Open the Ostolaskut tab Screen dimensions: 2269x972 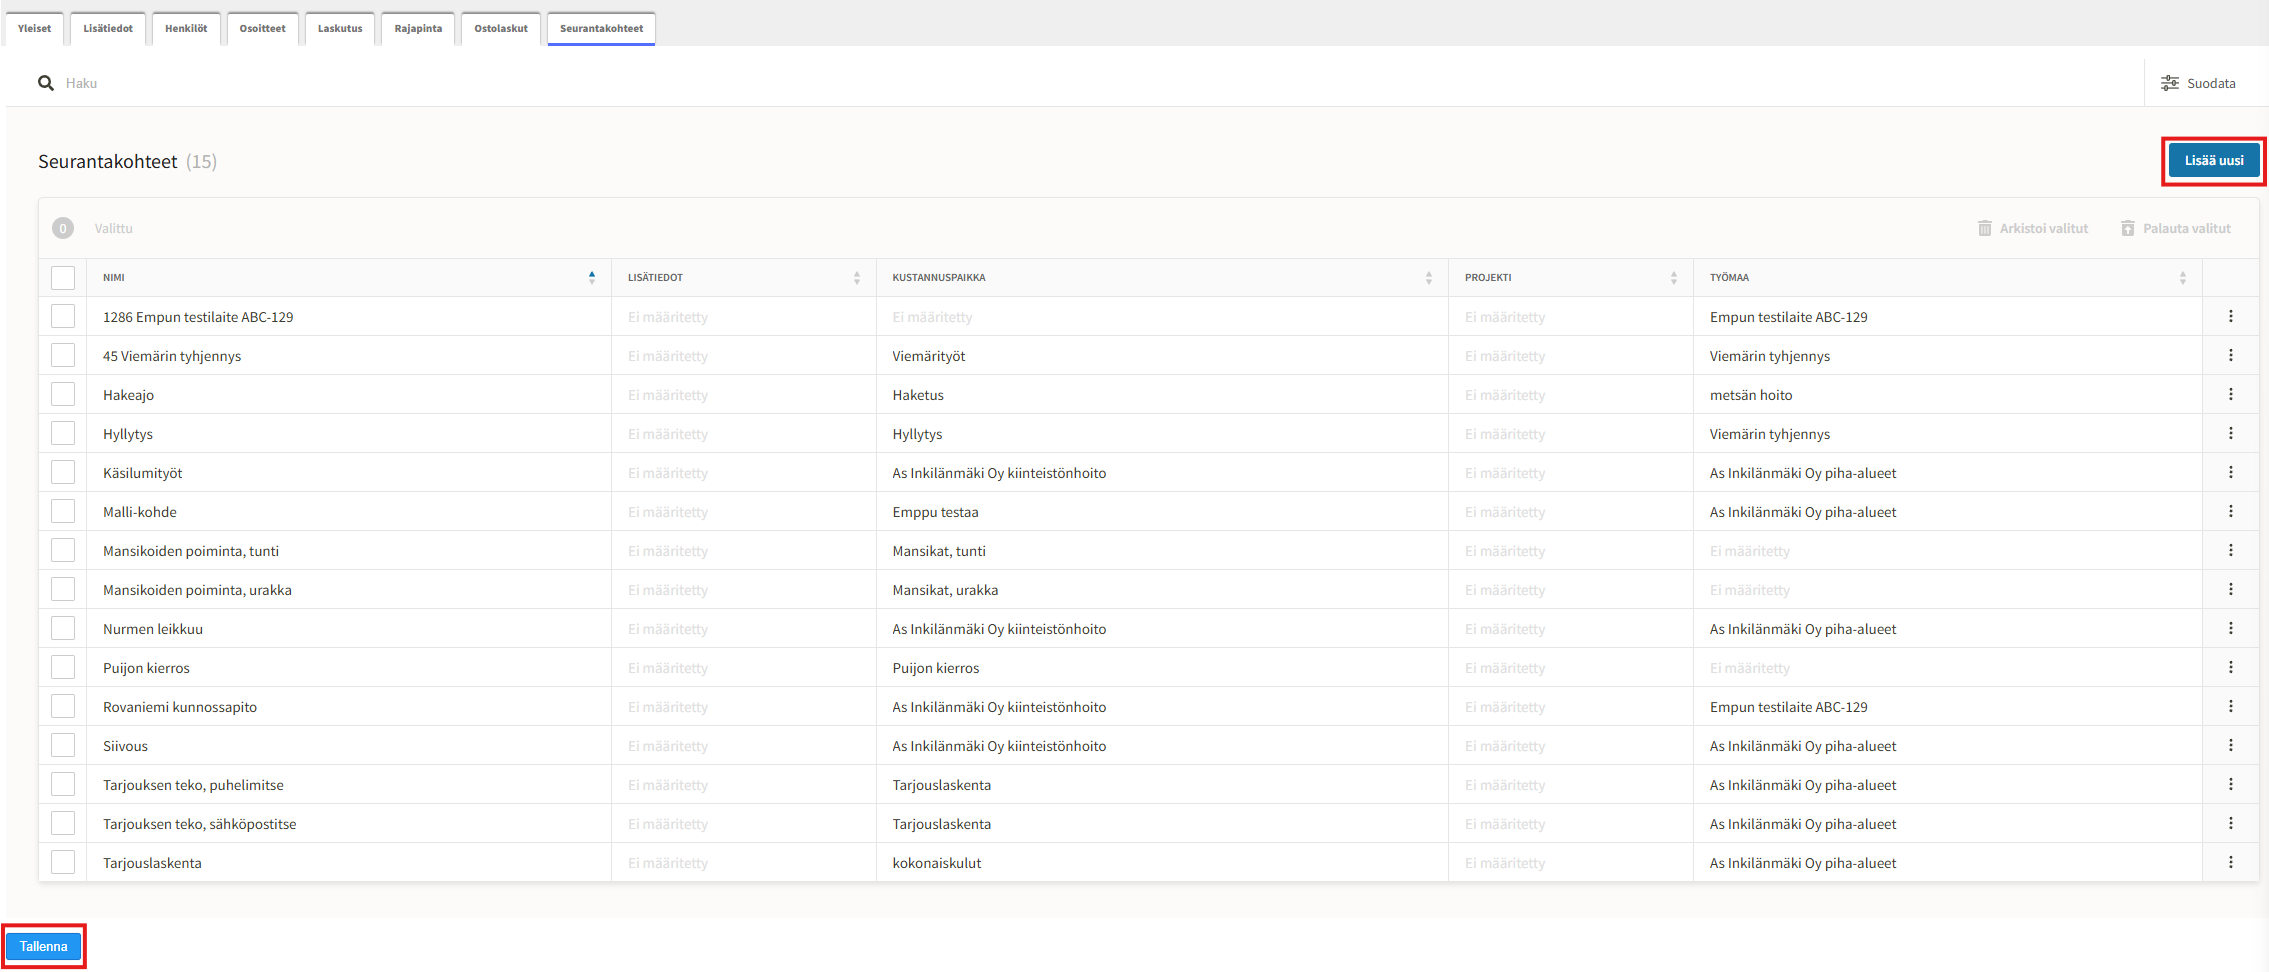pyautogui.click(x=501, y=29)
